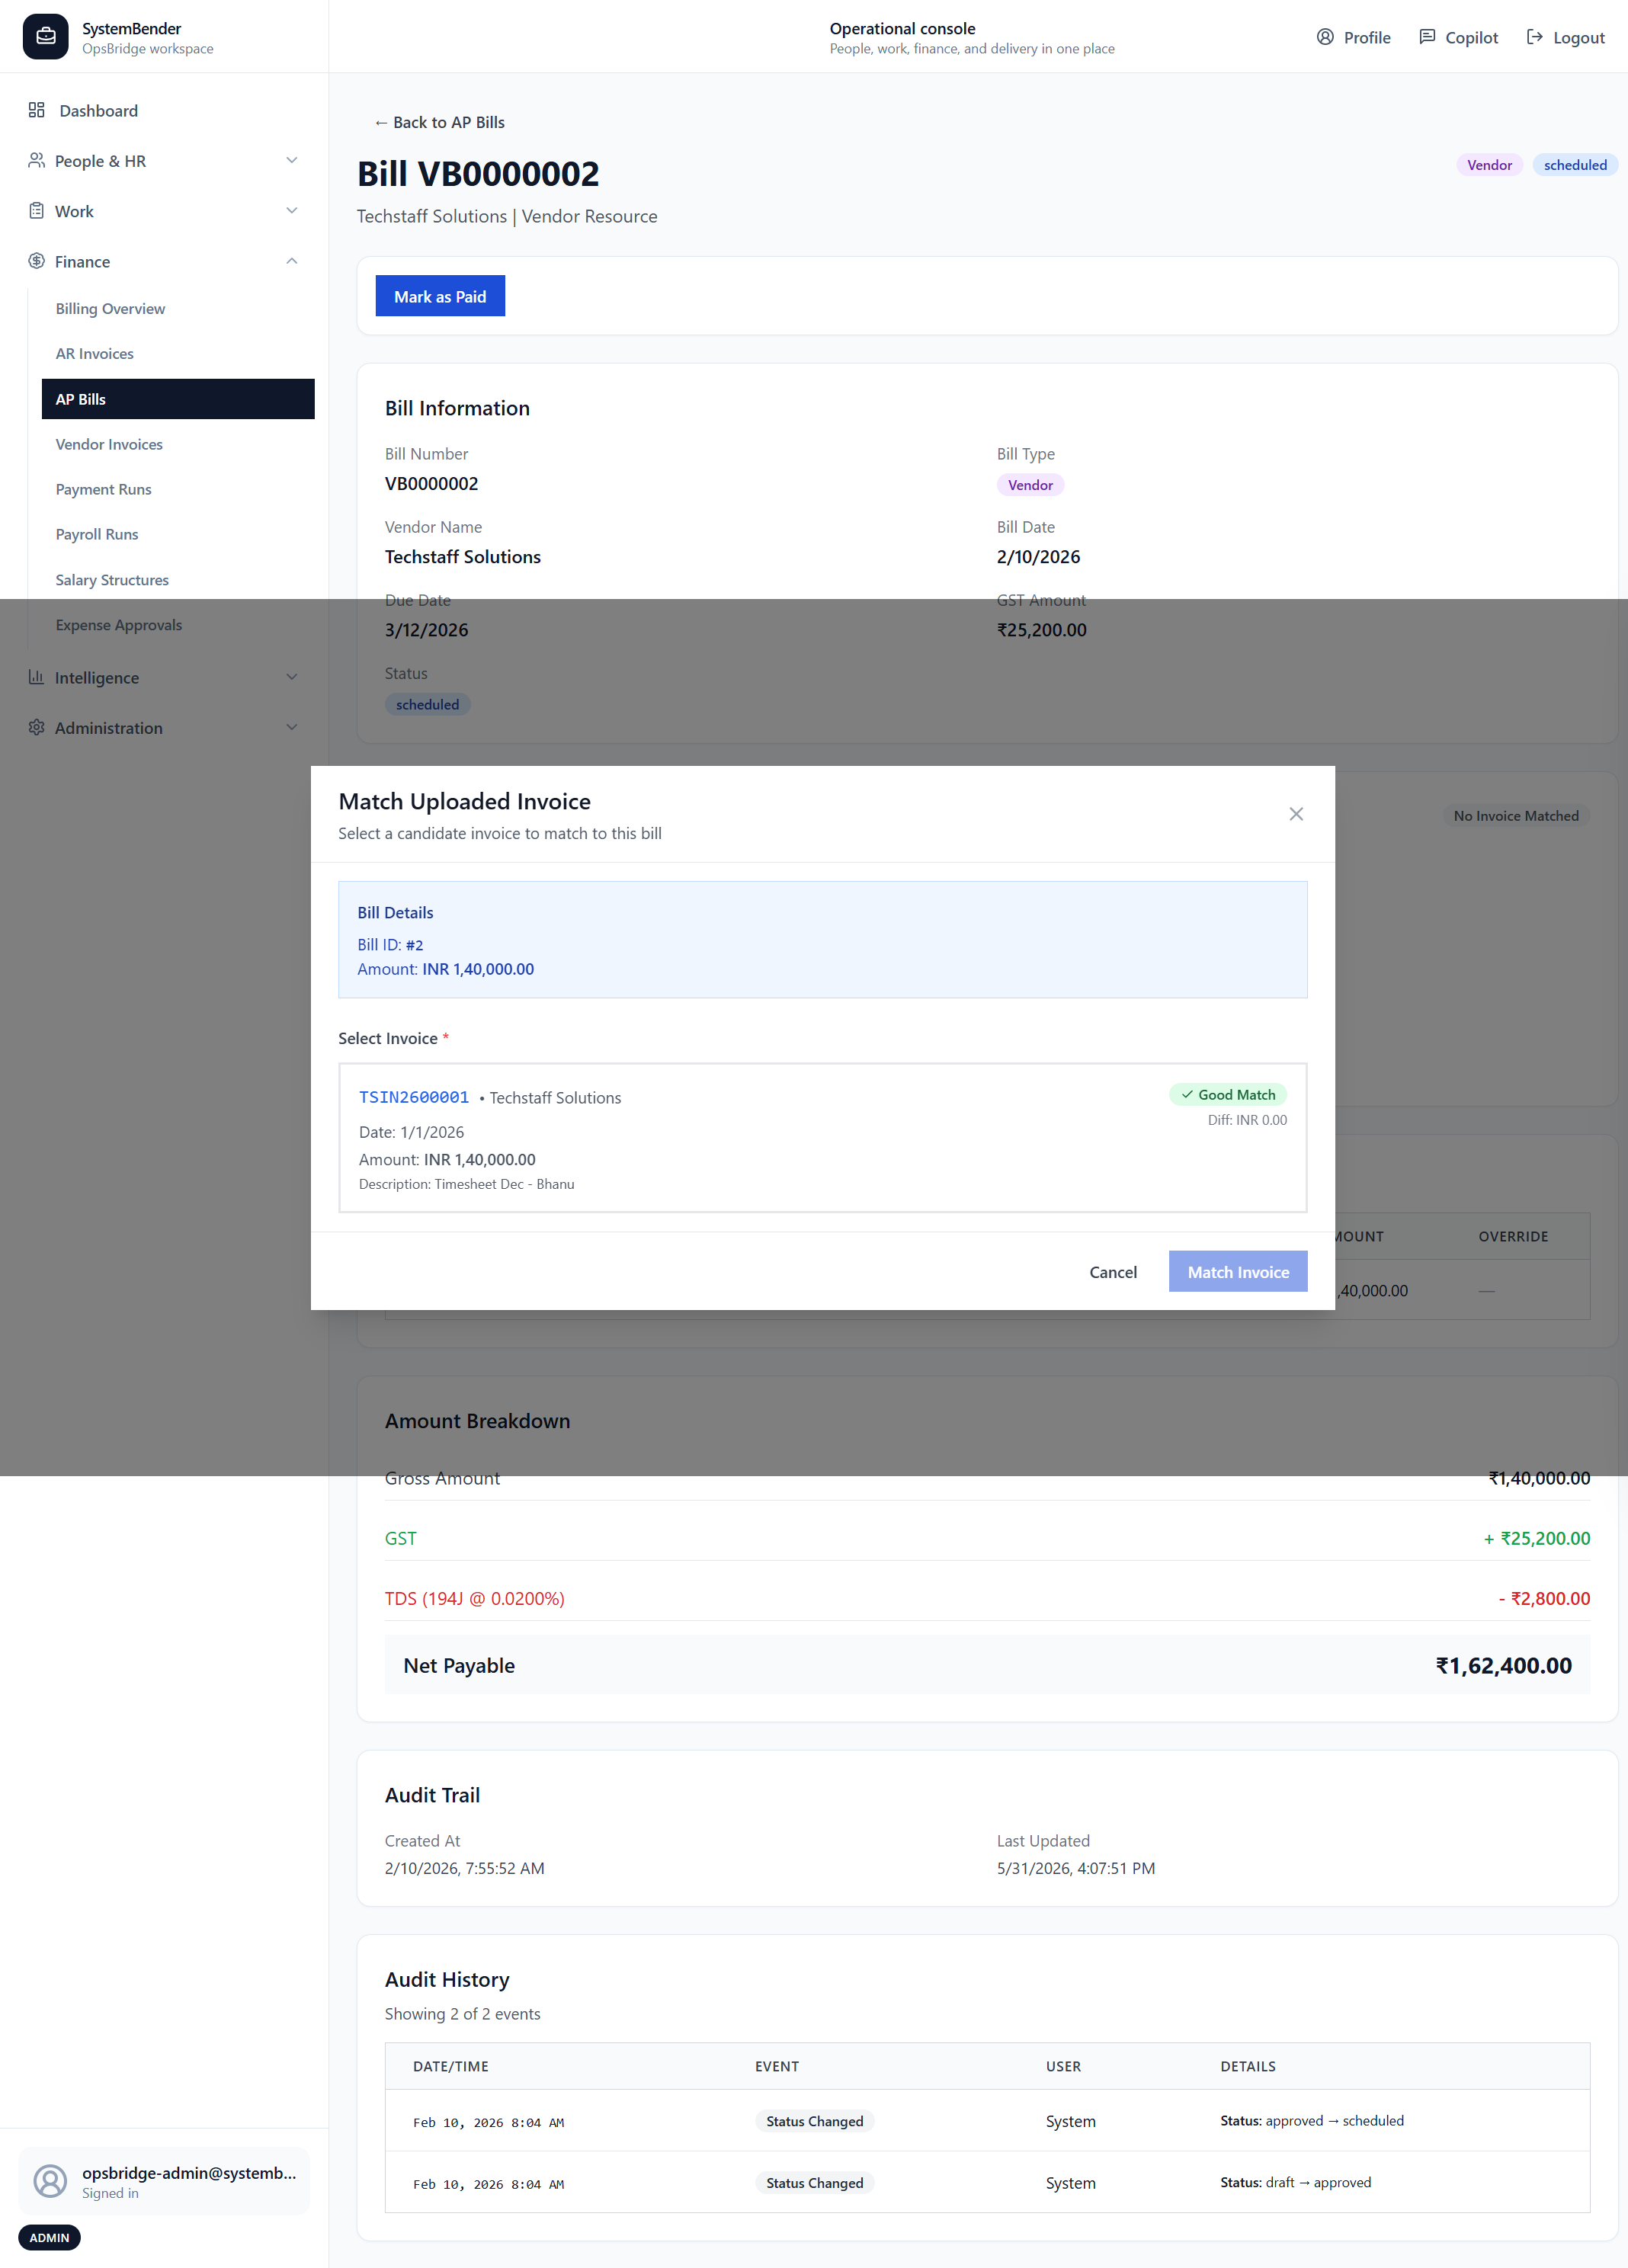1628x2268 pixels.
Task: Click the Administration gear icon
Action: (x=37, y=727)
